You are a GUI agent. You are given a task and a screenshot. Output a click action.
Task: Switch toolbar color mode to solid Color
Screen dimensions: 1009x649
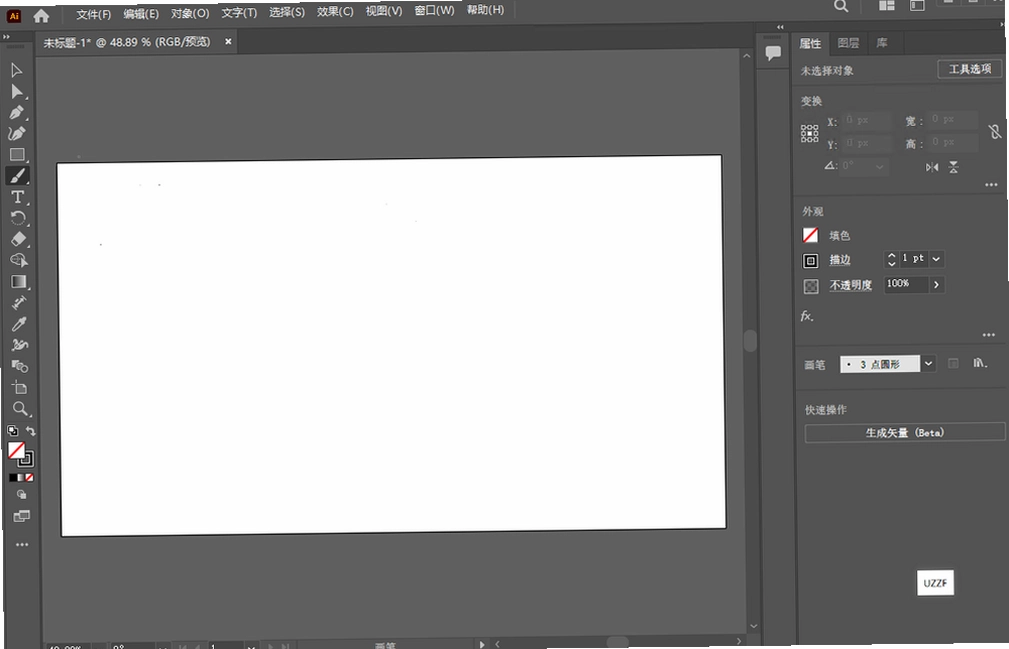[x=13, y=477]
